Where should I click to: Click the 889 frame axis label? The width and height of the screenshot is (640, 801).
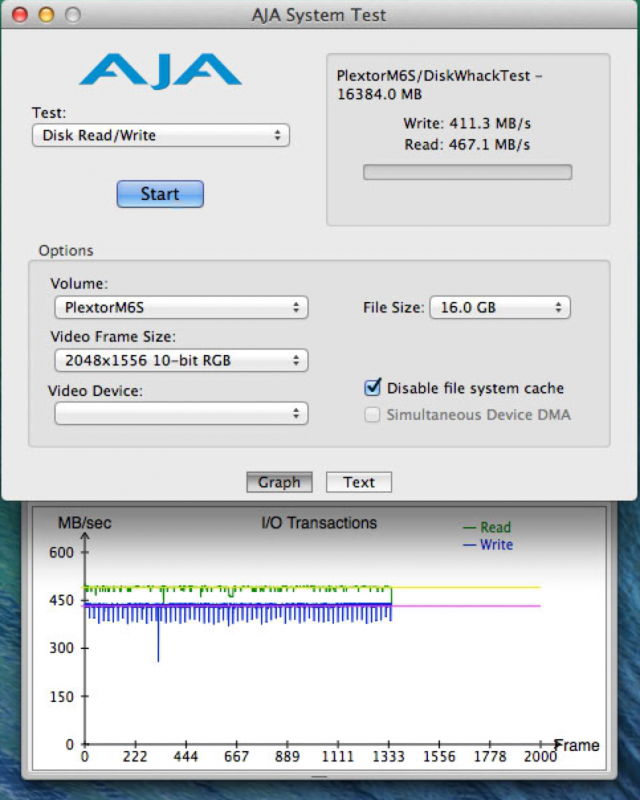click(287, 757)
